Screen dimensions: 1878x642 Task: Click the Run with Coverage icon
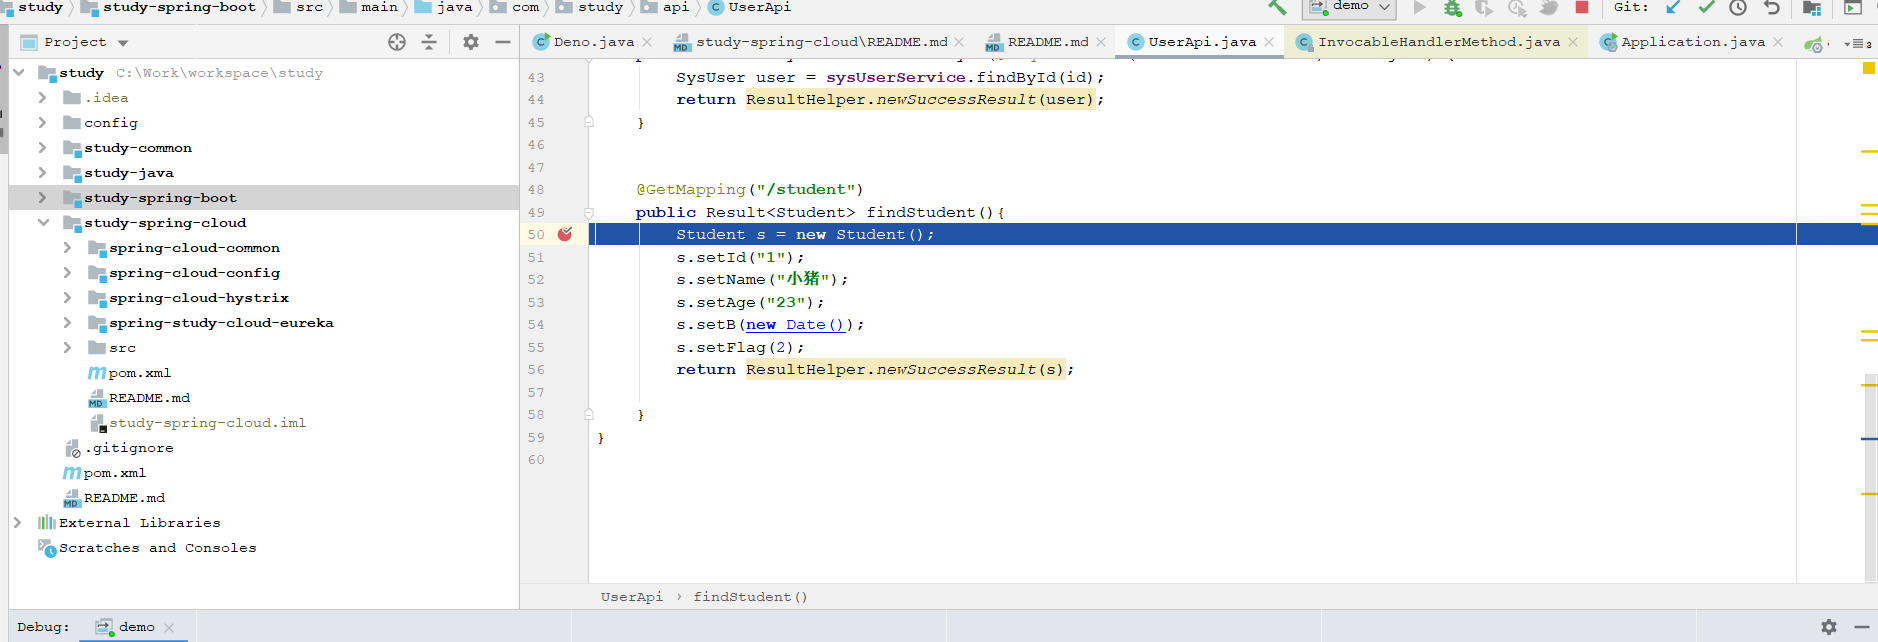click(x=1484, y=8)
